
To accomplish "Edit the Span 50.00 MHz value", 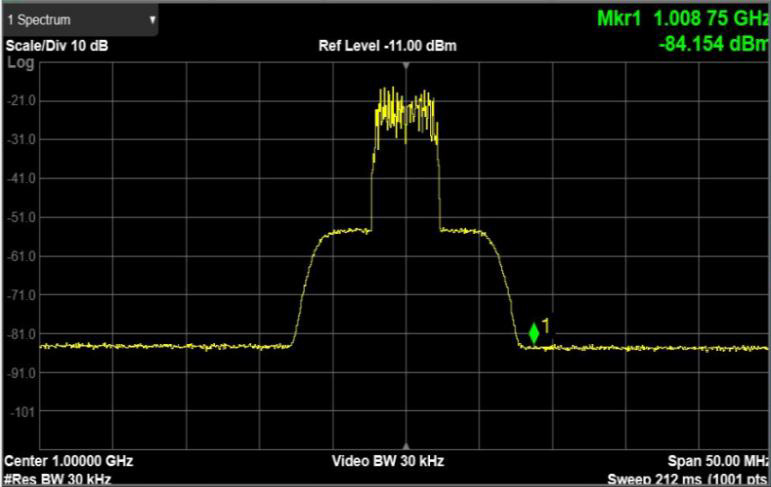I will [x=717, y=462].
